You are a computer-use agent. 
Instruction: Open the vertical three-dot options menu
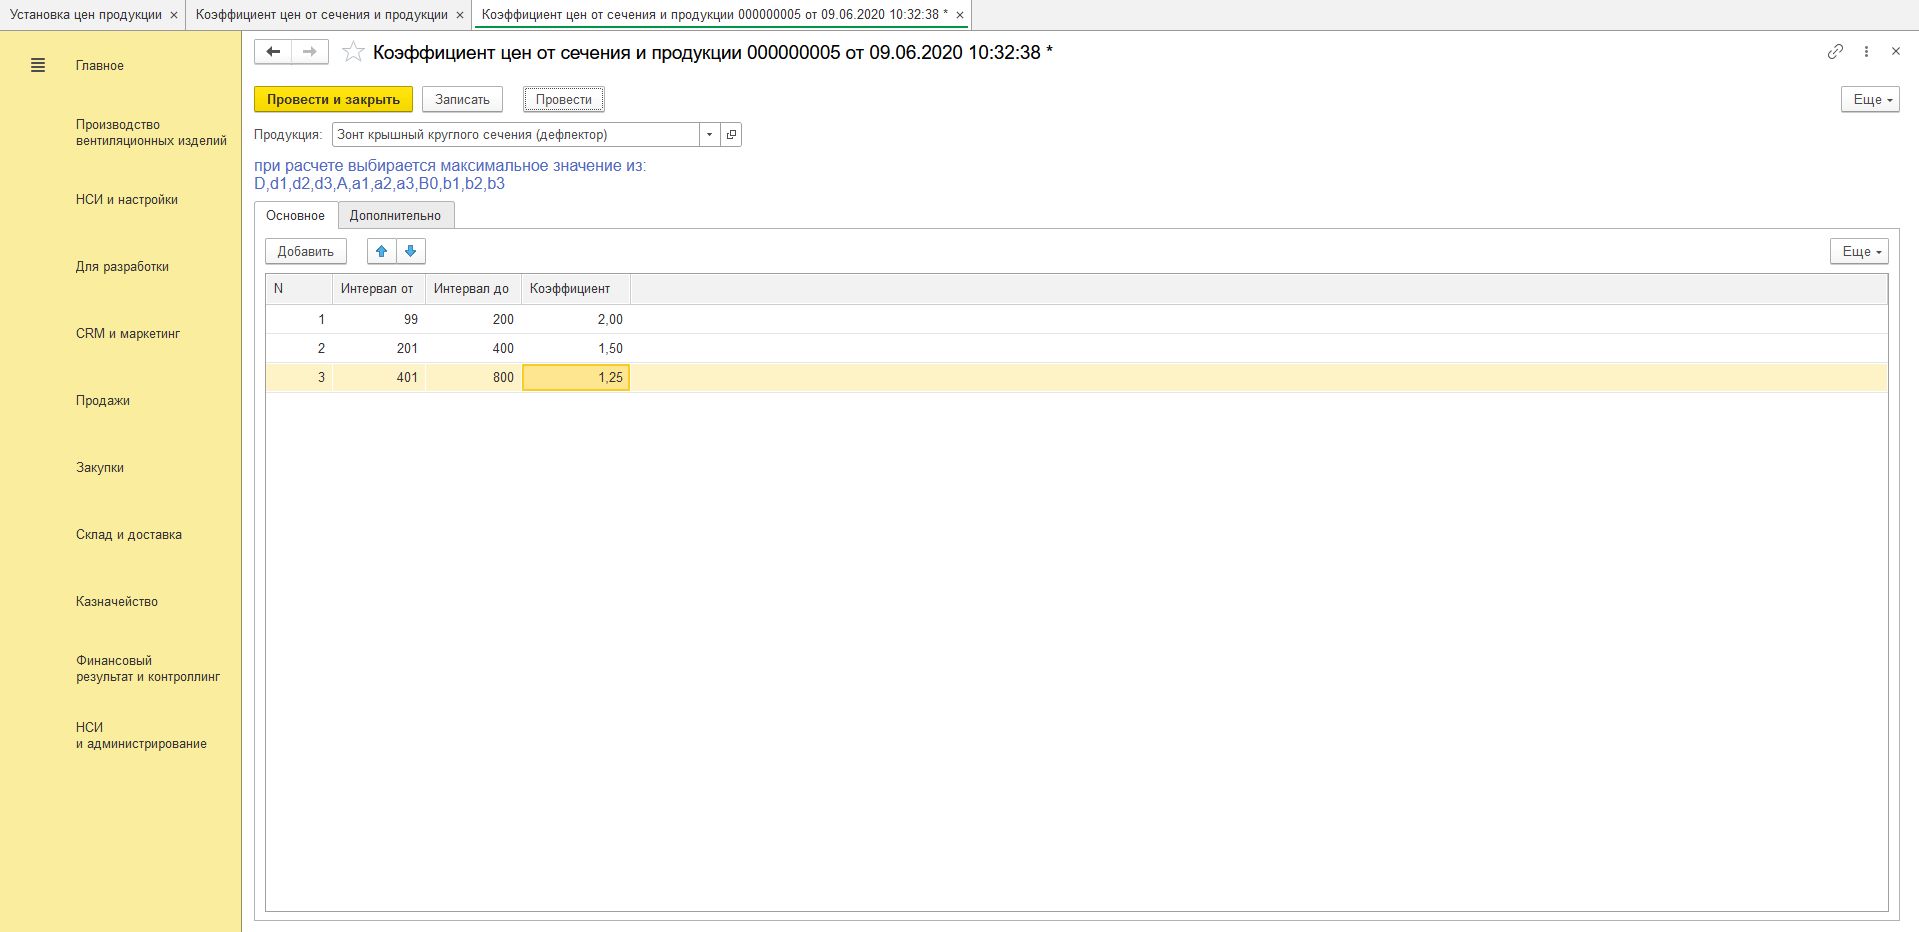[1866, 52]
